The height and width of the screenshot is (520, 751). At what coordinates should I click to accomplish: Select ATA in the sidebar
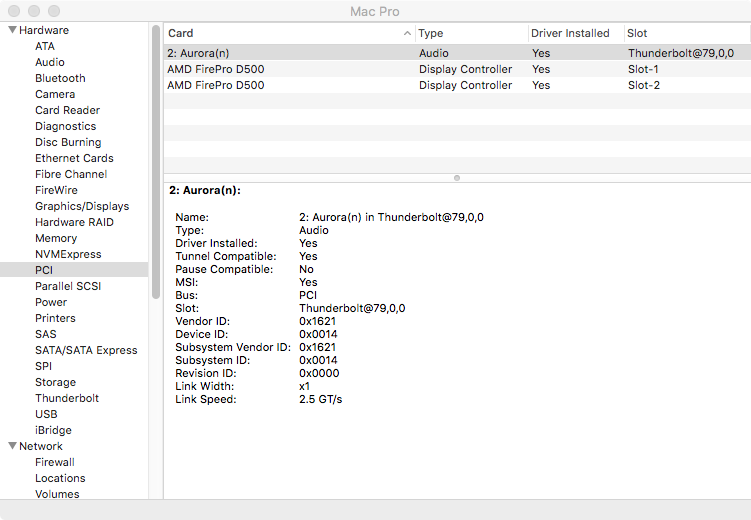click(45, 46)
